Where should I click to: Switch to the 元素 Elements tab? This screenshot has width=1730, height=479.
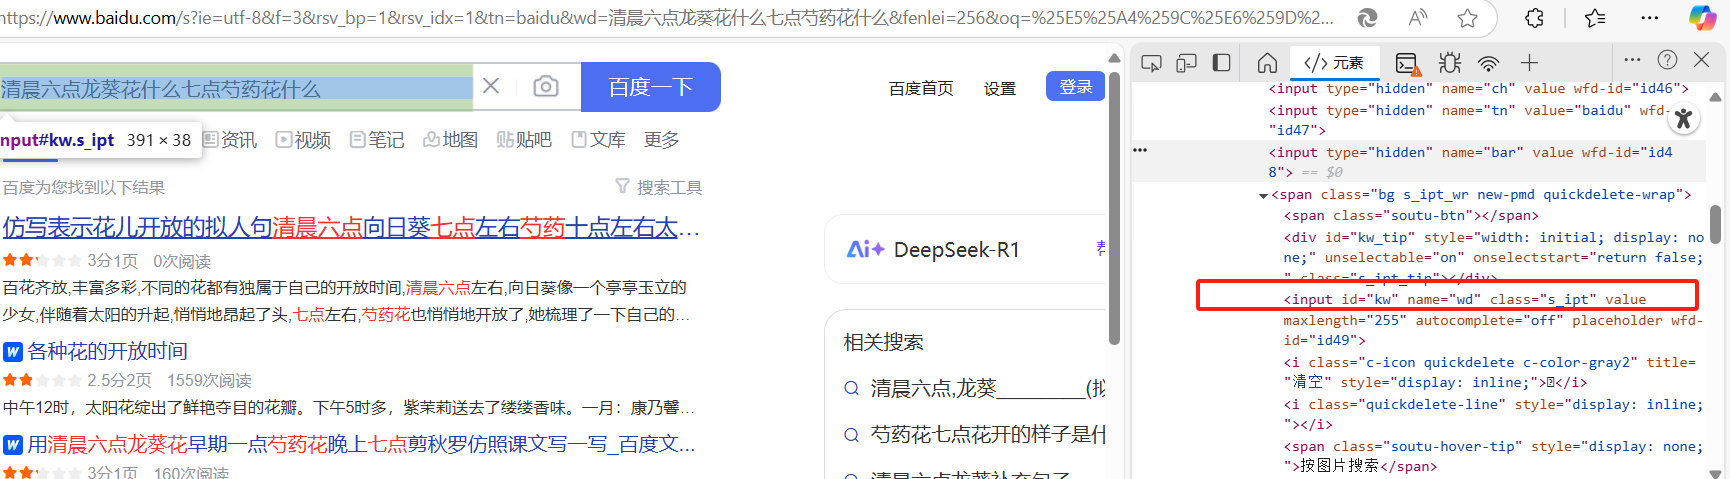(x=1334, y=63)
